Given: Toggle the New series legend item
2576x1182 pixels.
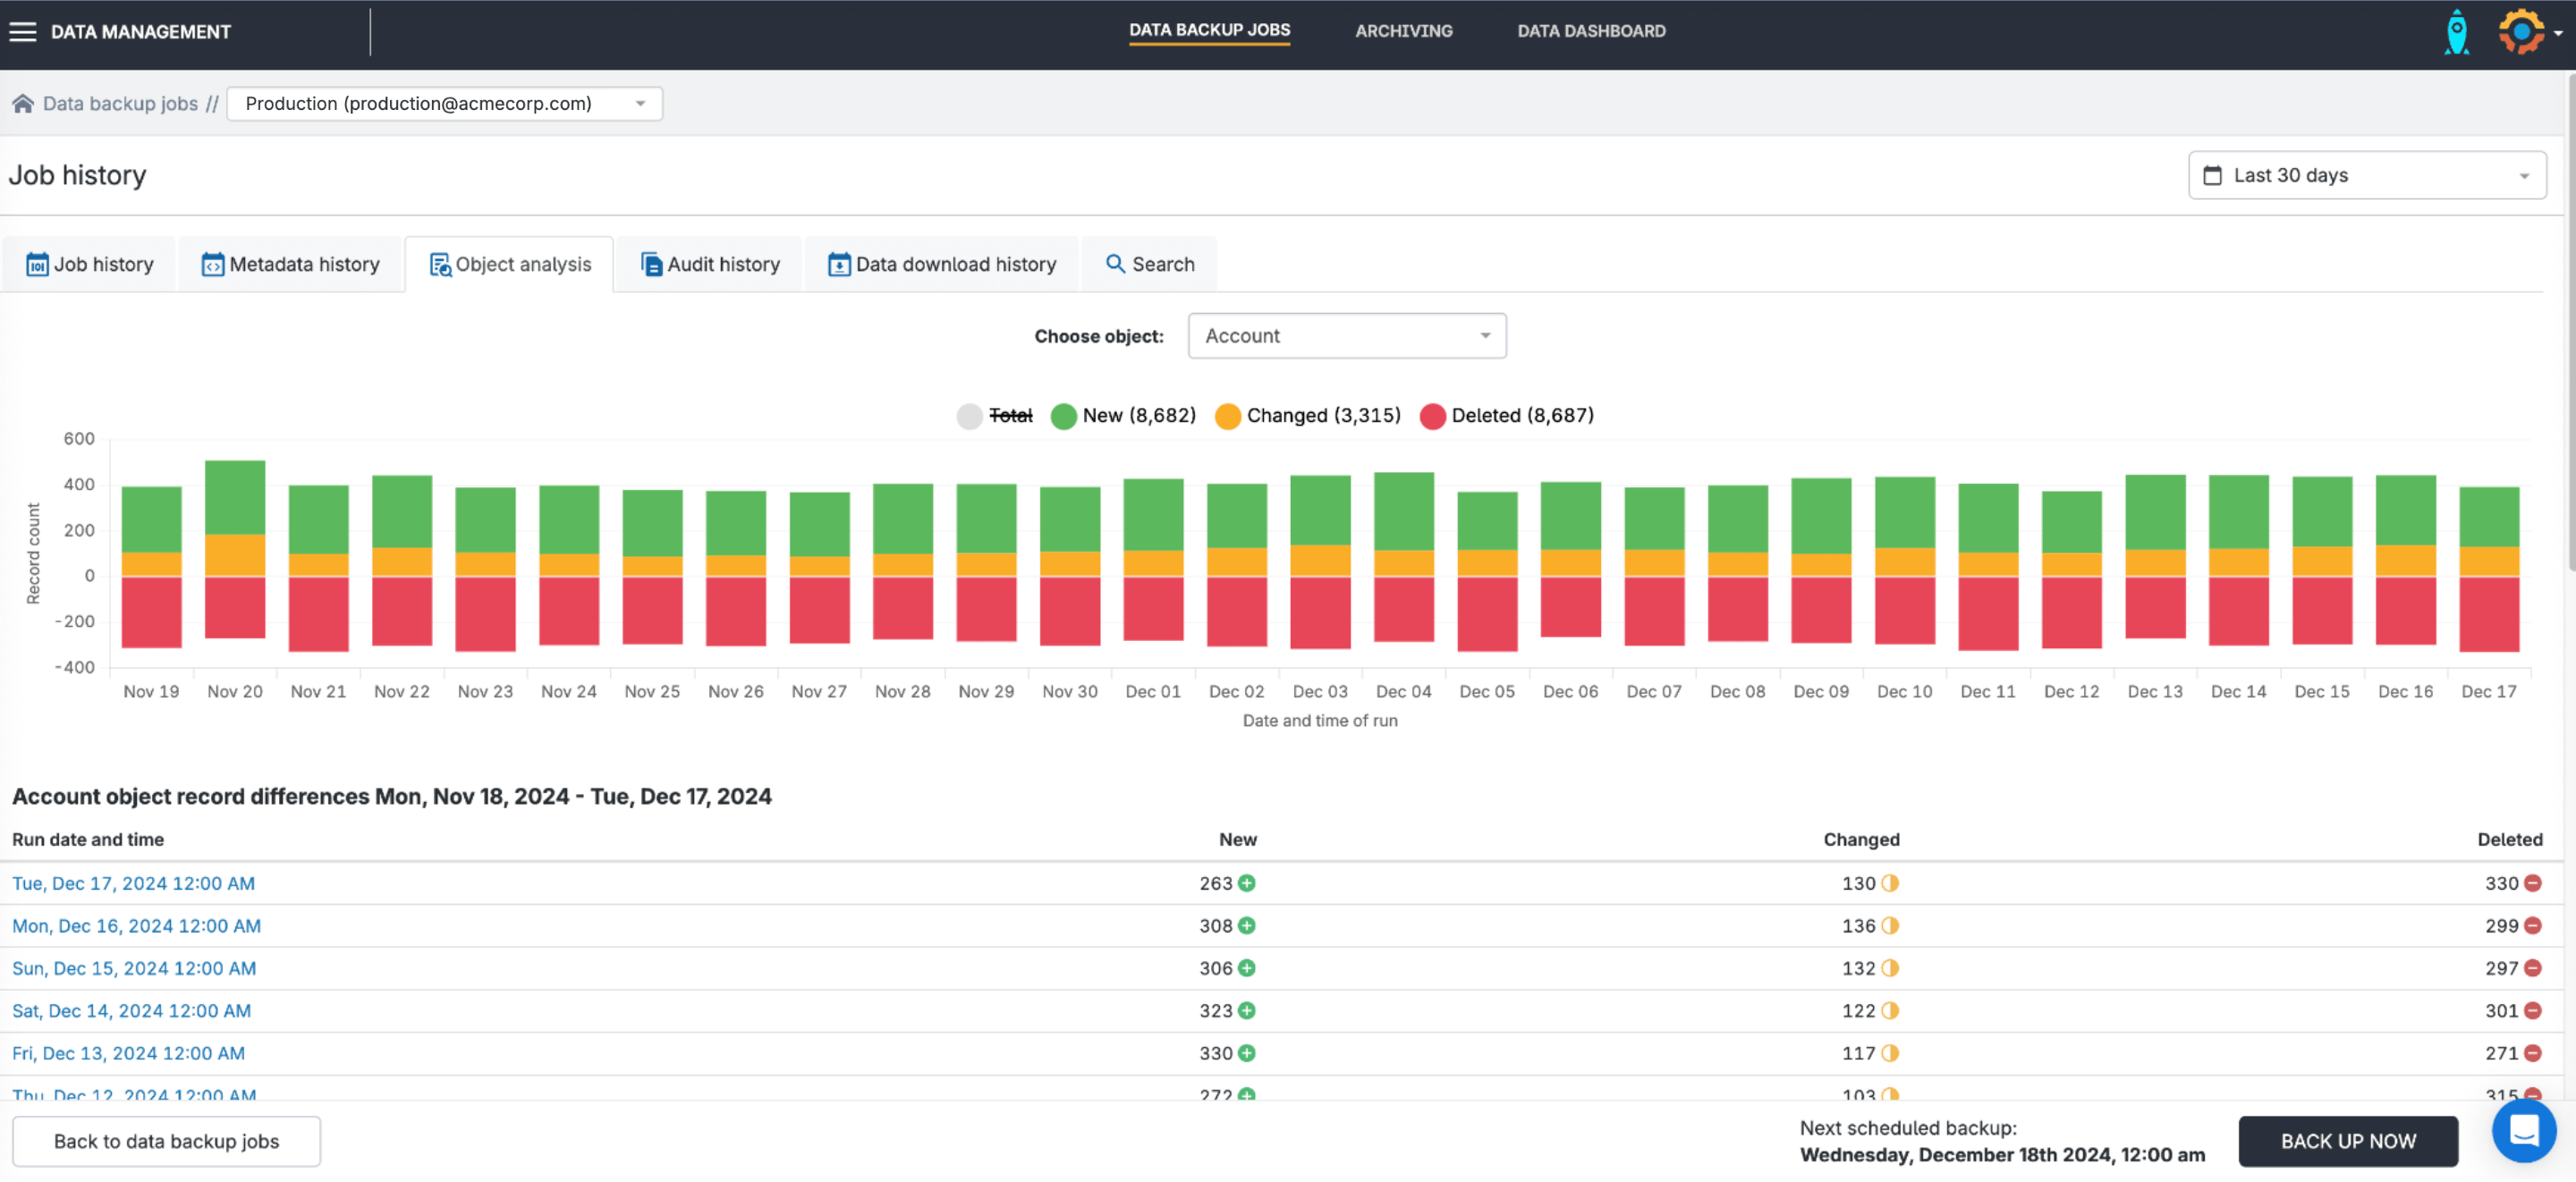Looking at the screenshot, I should pos(1124,416).
